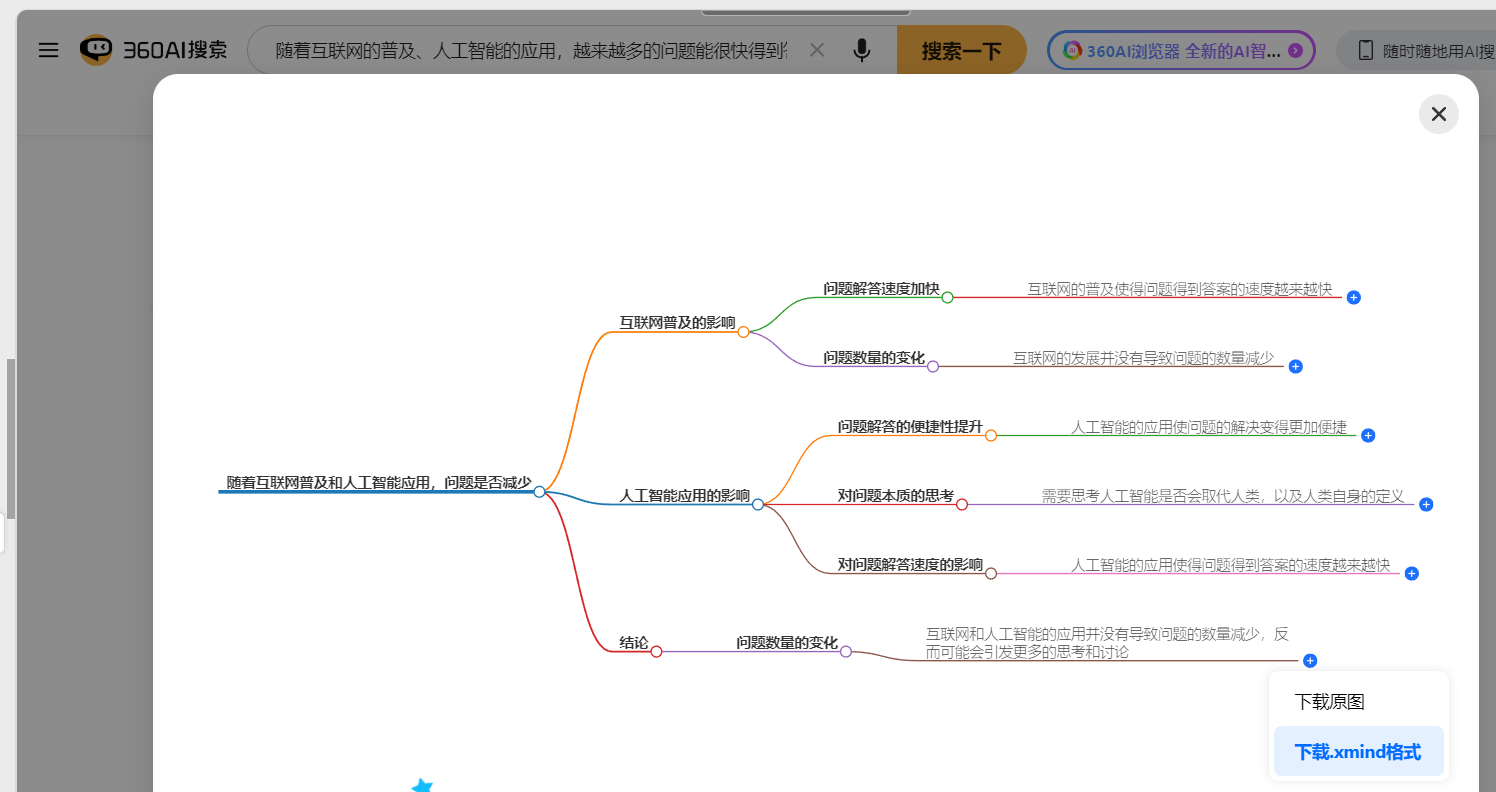Expand plus icon after 人工智能的应用使问题的解决 node

(1368, 435)
